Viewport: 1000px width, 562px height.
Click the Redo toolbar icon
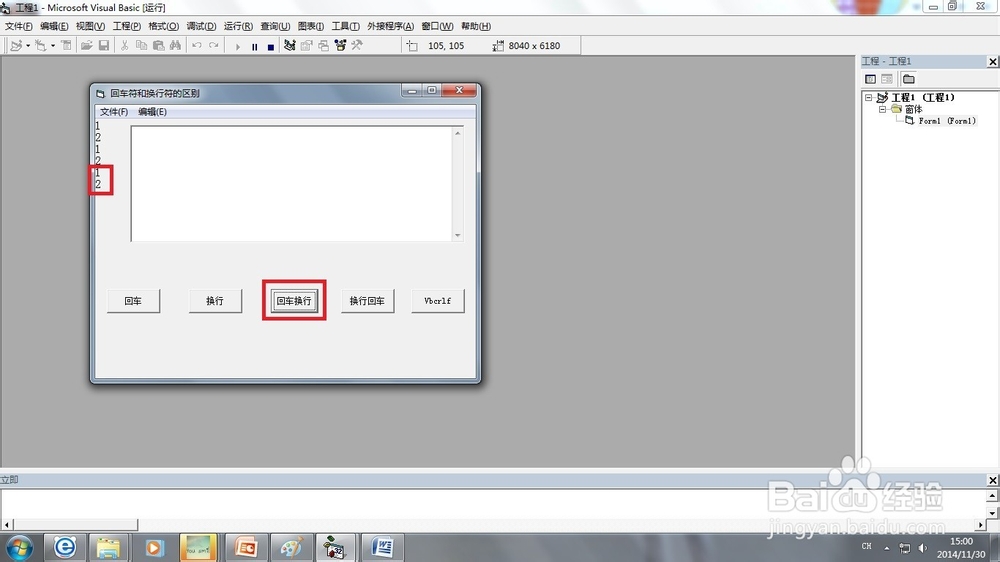(x=214, y=46)
